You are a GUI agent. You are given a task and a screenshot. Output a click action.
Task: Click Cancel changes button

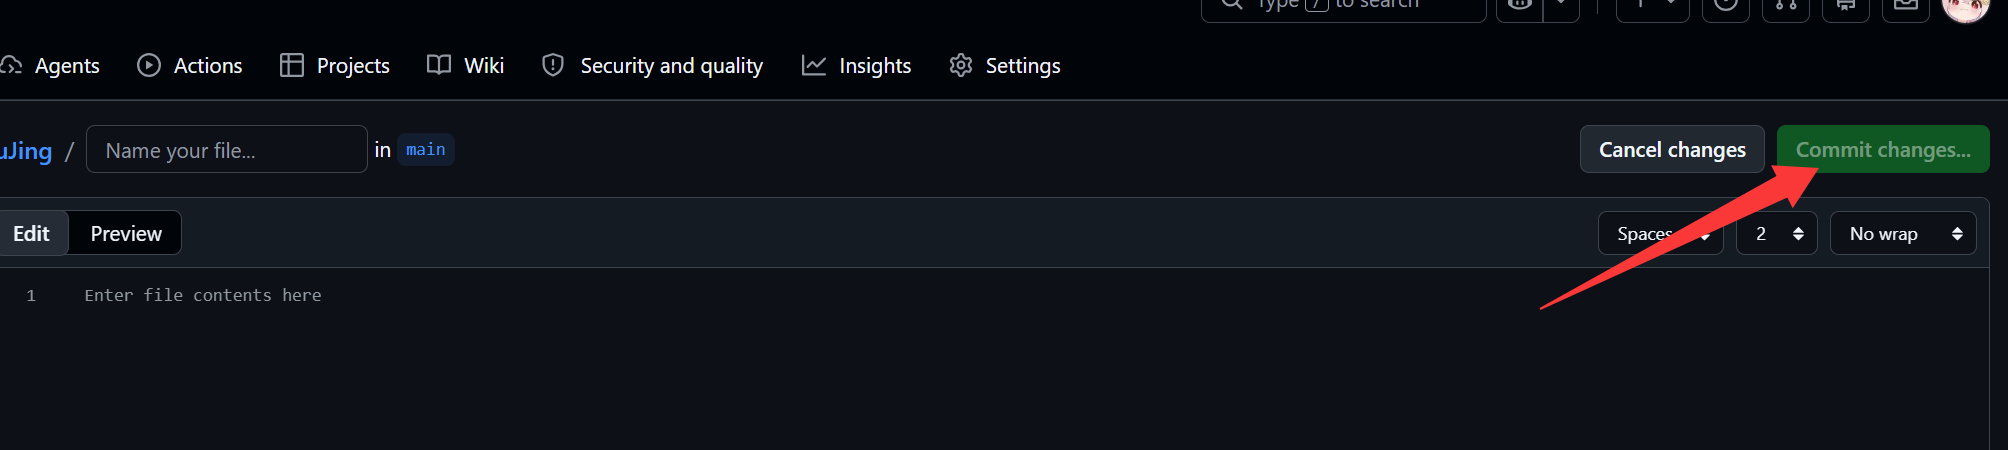tap(1672, 149)
